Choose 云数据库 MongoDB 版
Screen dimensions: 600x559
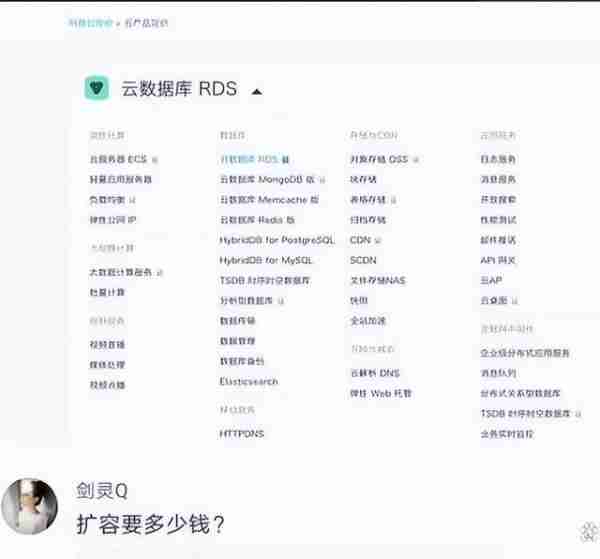point(267,179)
